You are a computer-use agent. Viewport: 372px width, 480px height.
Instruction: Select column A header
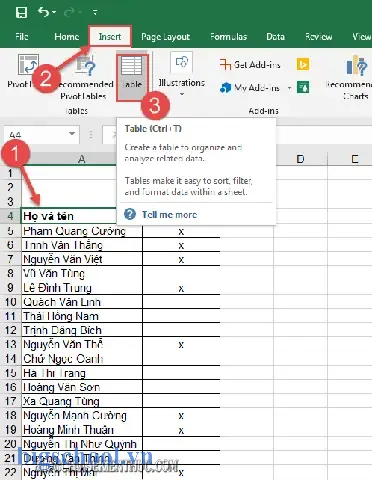(82, 159)
